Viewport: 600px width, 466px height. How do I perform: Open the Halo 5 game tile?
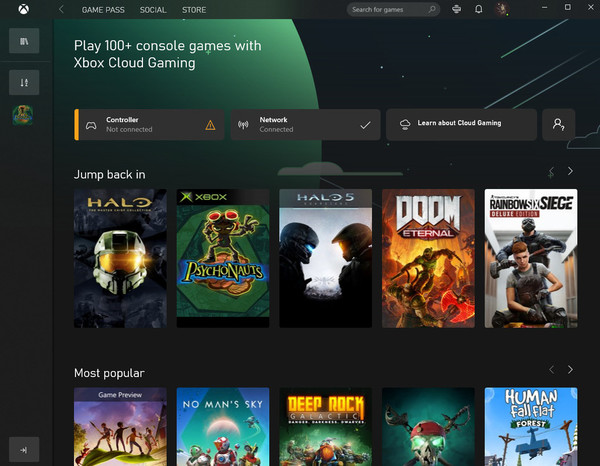[326, 258]
